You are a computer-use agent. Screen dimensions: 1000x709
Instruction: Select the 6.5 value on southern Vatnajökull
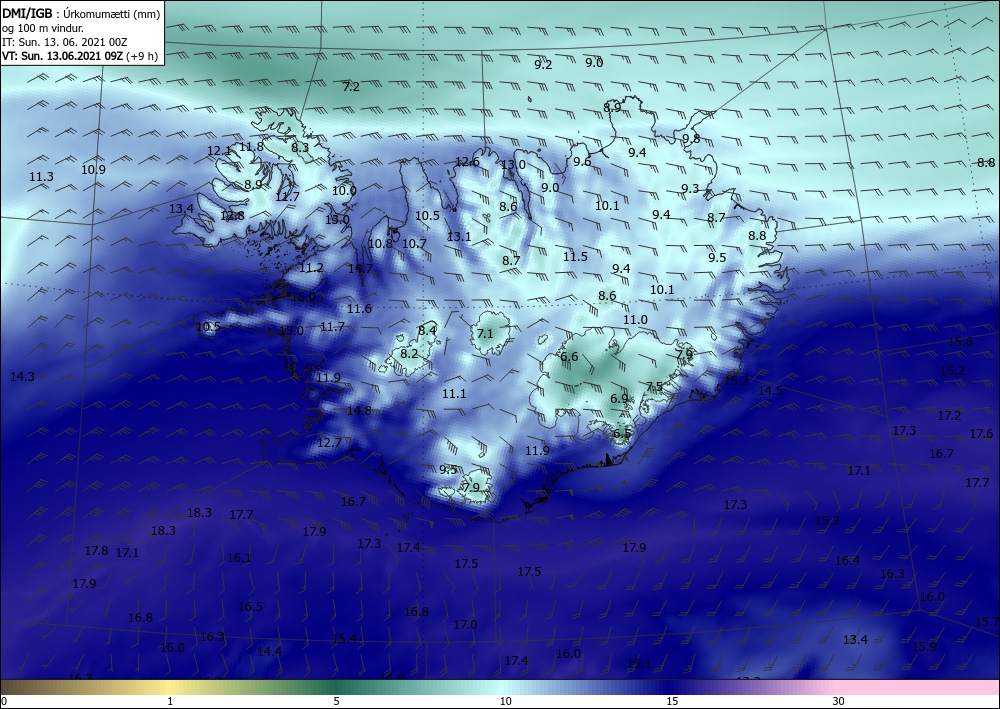(622, 433)
